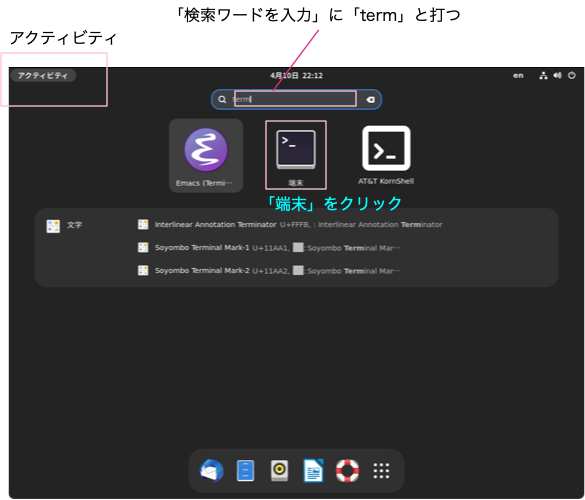The image size is (585, 500).
Task: Open the Help lifebuoy icon in dock
Action: pos(347,471)
